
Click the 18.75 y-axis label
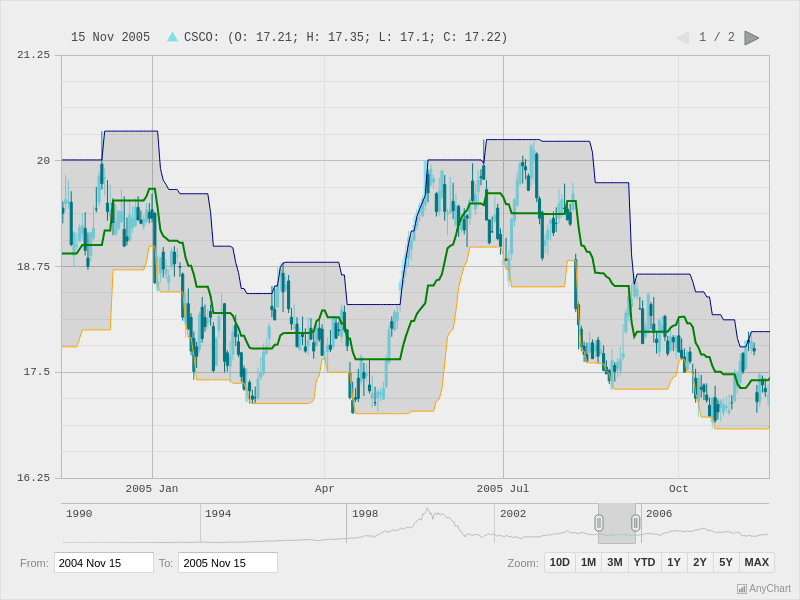click(34, 267)
